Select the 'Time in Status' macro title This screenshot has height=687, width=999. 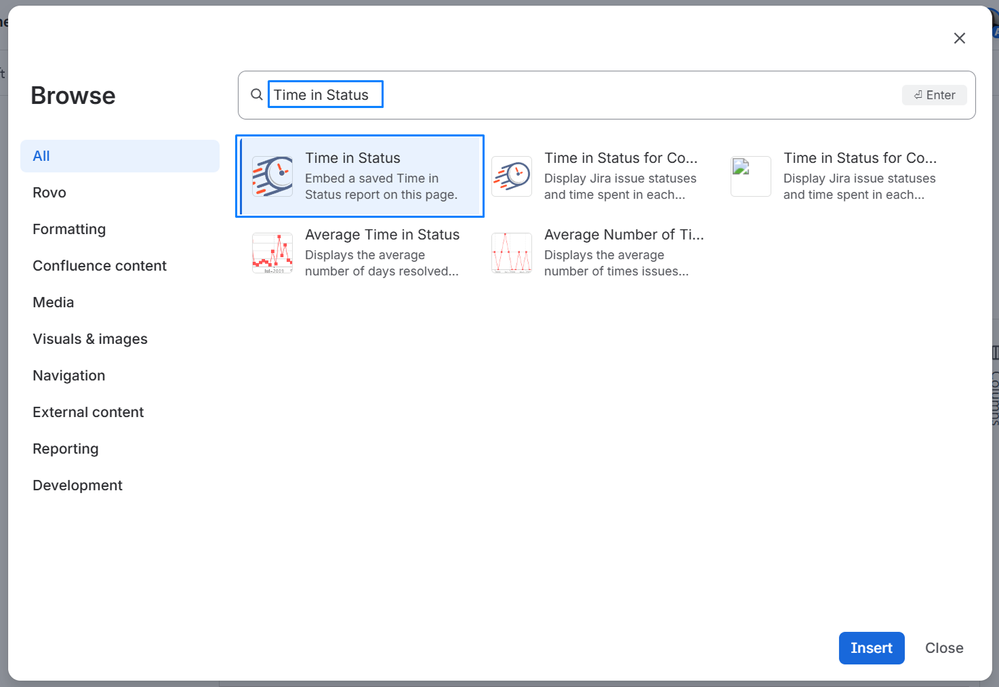coord(352,158)
